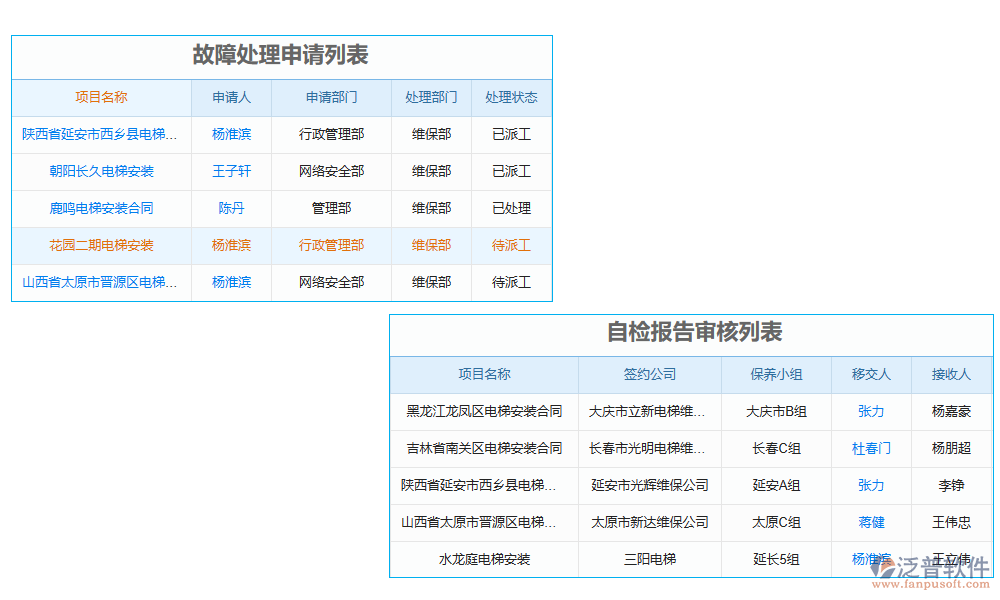Select applicant 王子轩
This screenshot has height=600, width=1000.
point(231,171)
